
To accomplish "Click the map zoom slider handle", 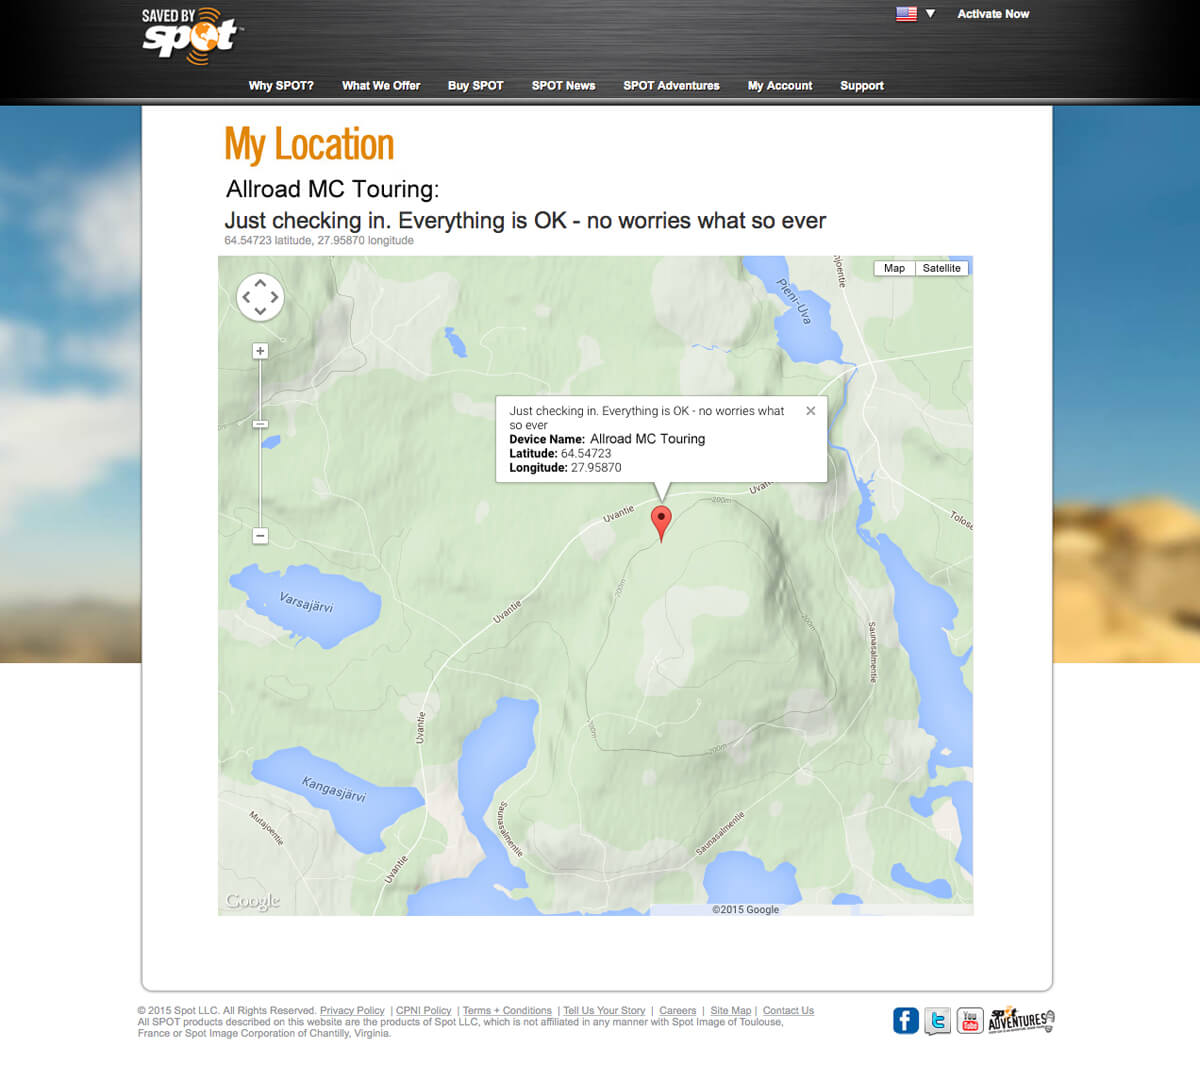I will [260, 424].
